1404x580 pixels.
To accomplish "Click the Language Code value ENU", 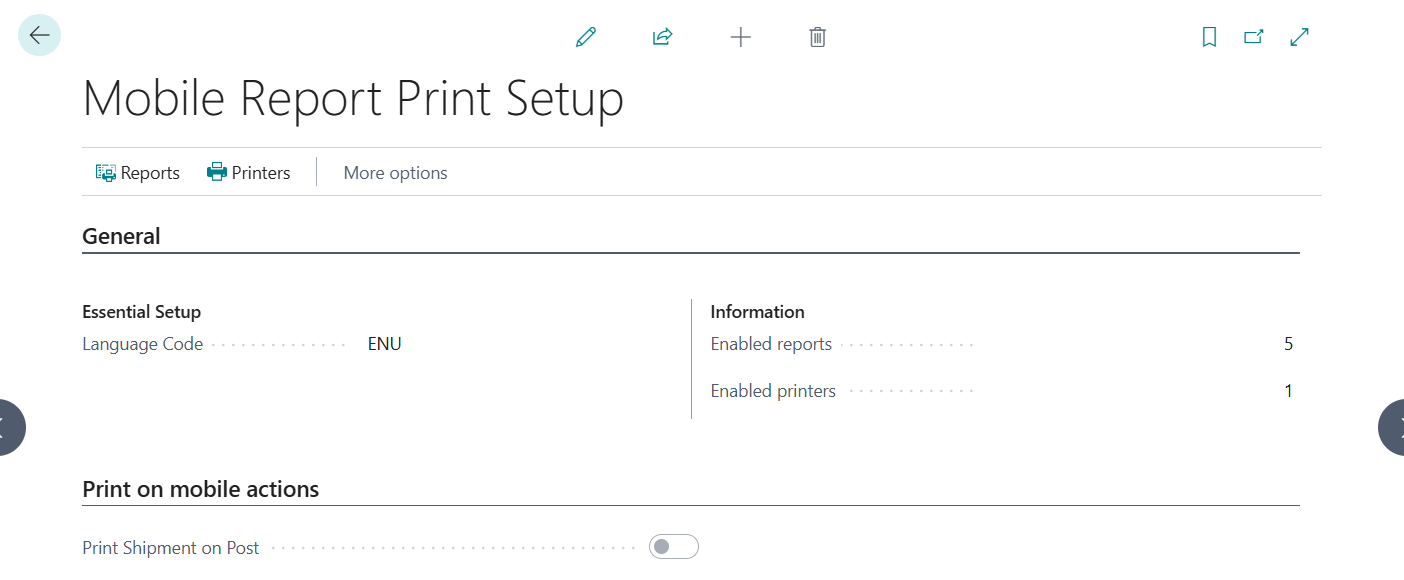I will (385, 344).
